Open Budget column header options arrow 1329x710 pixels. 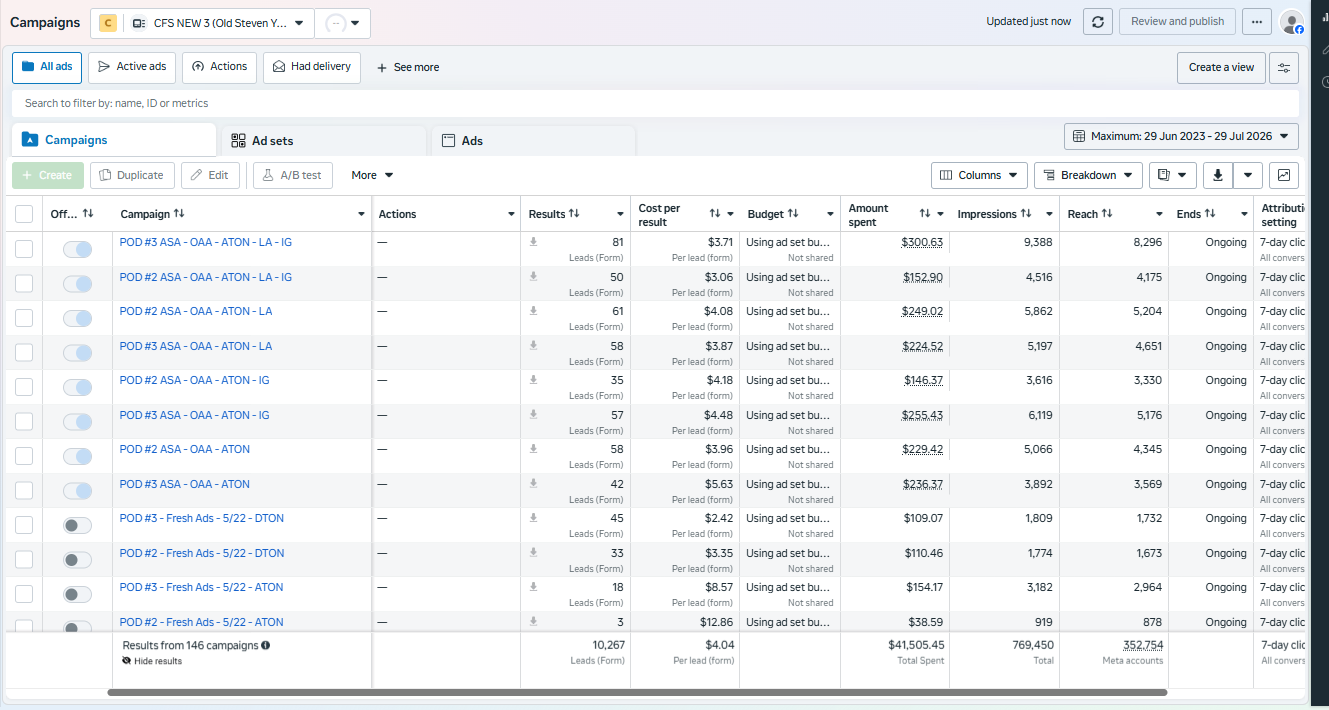830,214
